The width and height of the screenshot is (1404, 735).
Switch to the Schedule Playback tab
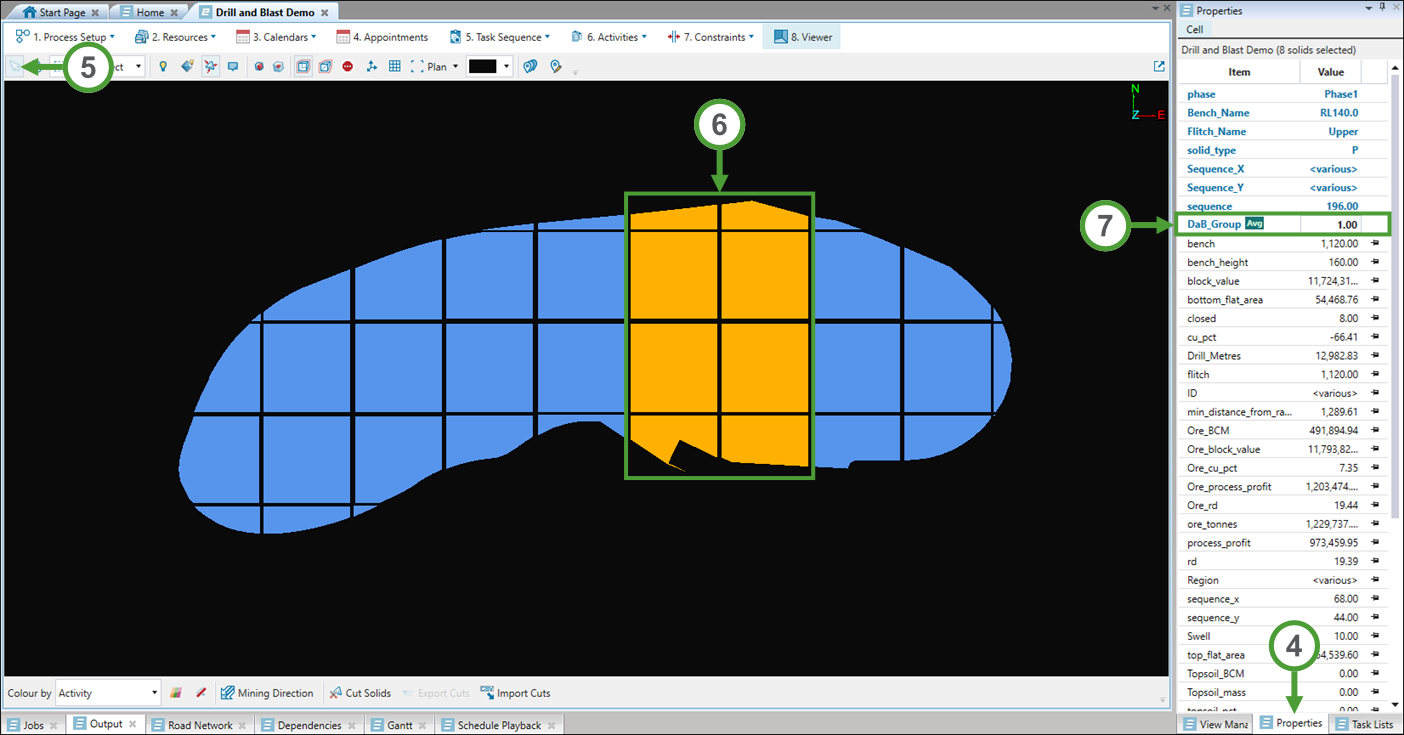tap(498, 725)
